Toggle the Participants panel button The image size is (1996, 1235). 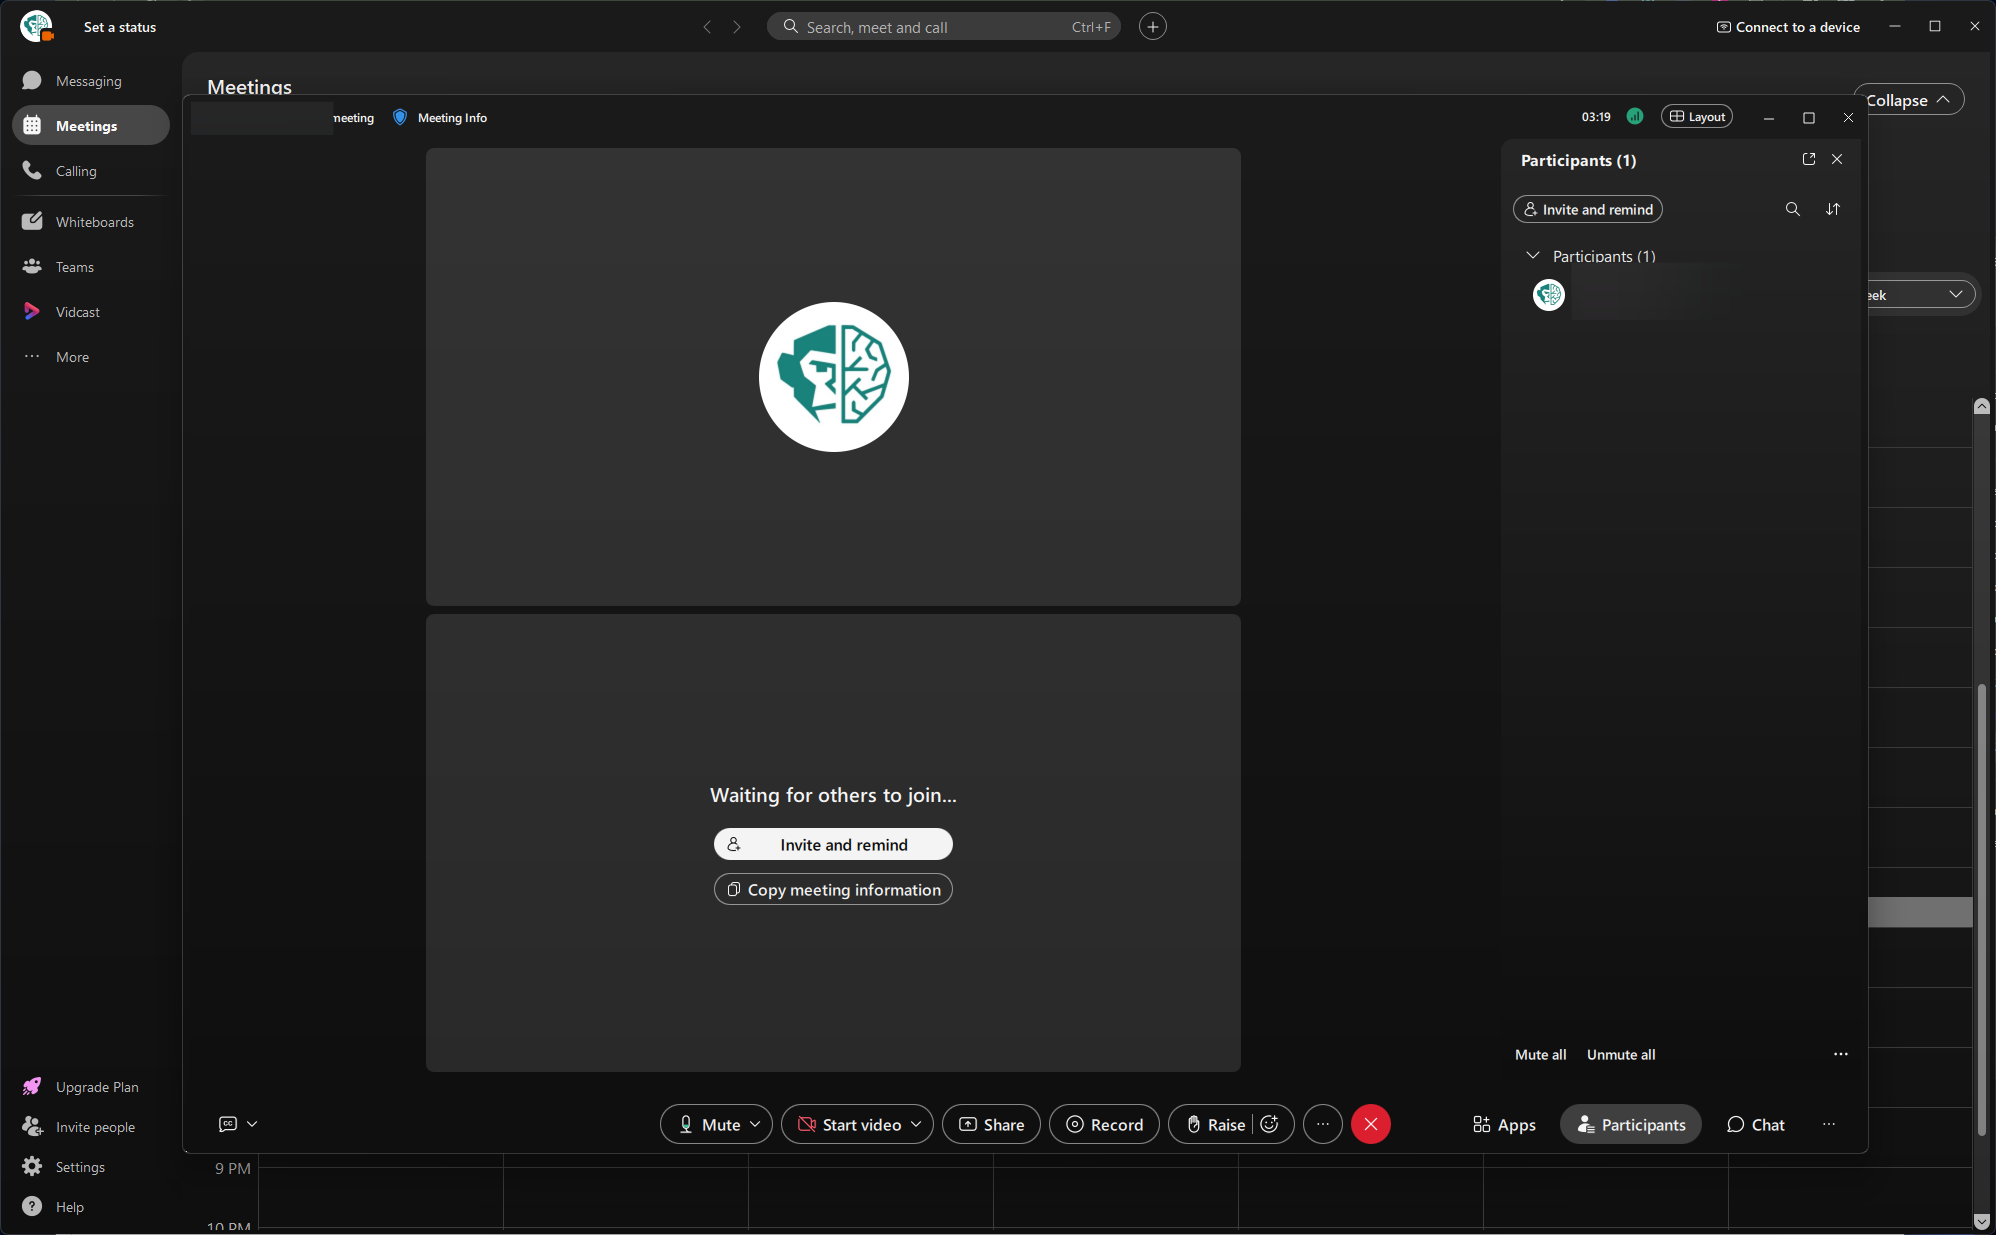coord(1631,1124)
